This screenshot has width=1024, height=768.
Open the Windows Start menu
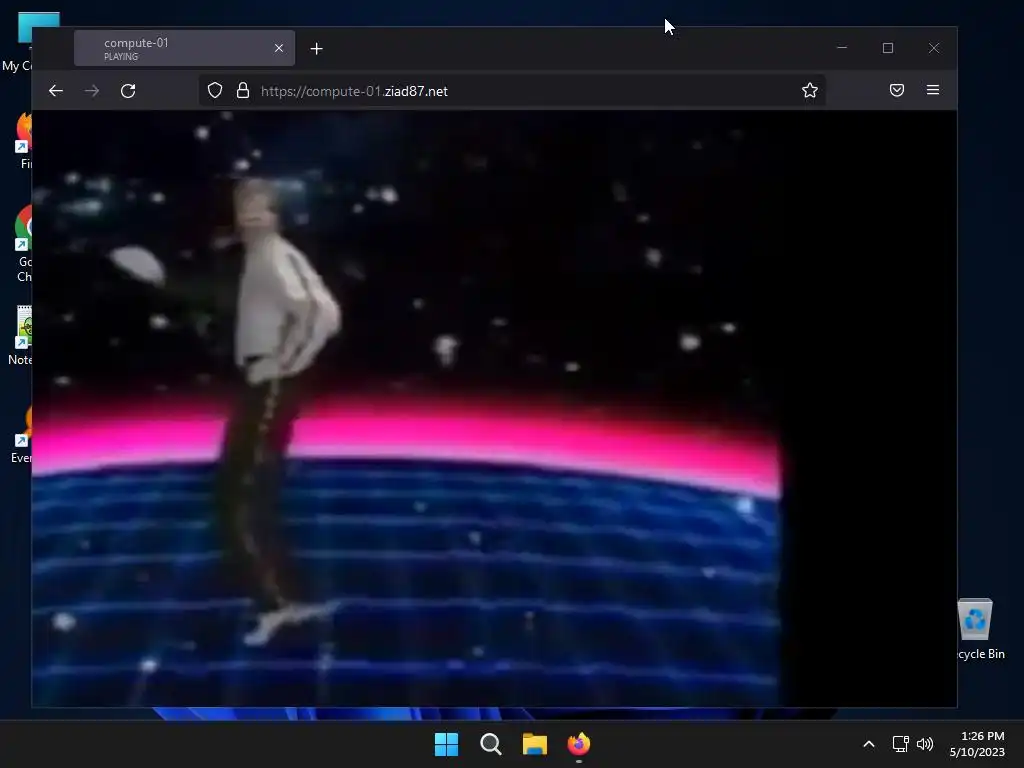tap(447, 744)
